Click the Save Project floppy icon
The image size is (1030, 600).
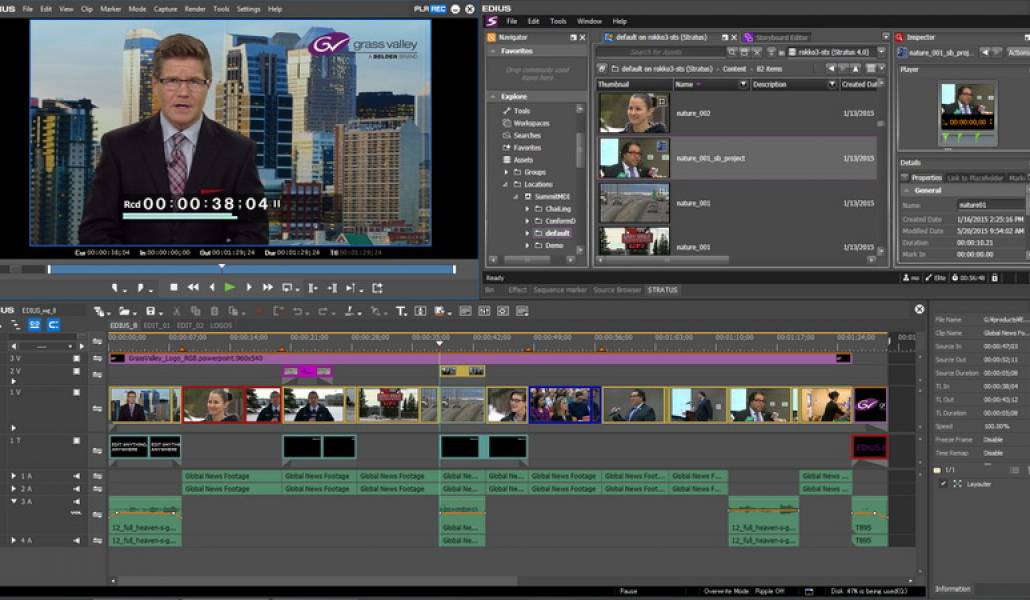pyautogui.click(x=150, y=311)
